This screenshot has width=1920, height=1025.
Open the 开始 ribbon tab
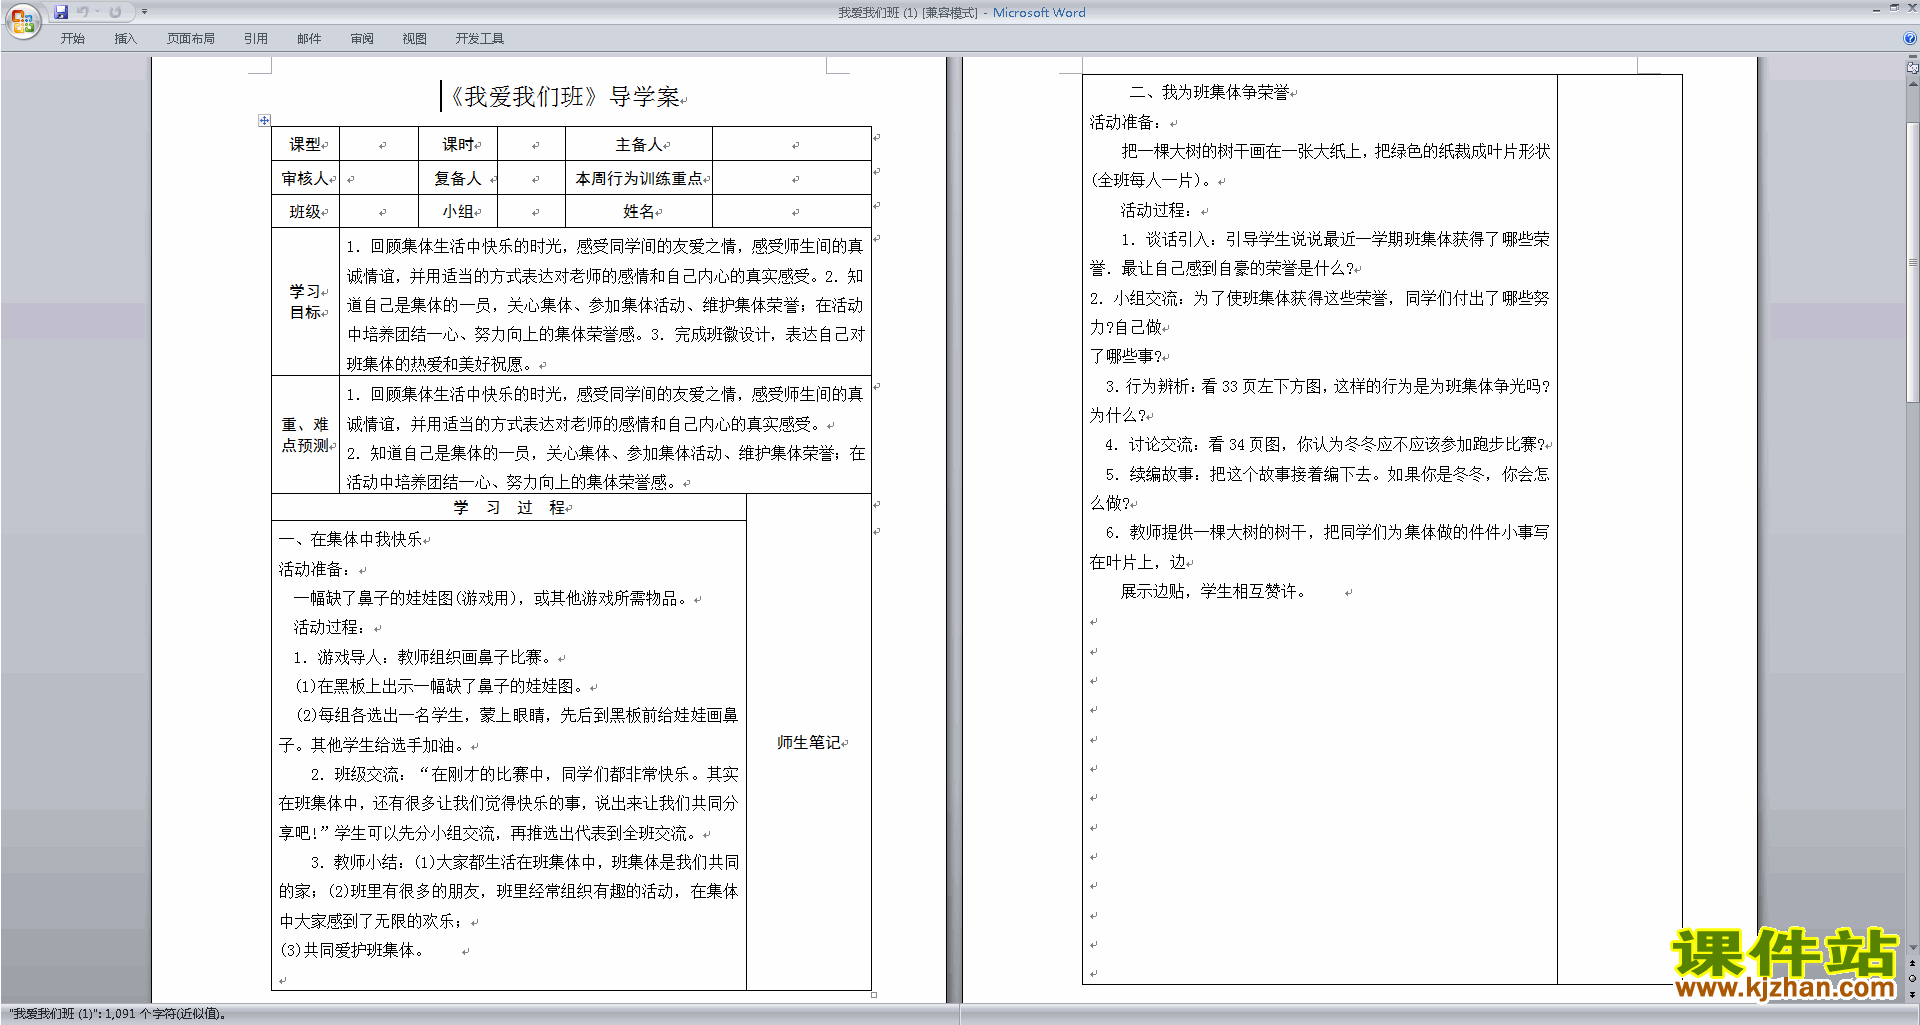pyautogui.click(x=72, y=38)
